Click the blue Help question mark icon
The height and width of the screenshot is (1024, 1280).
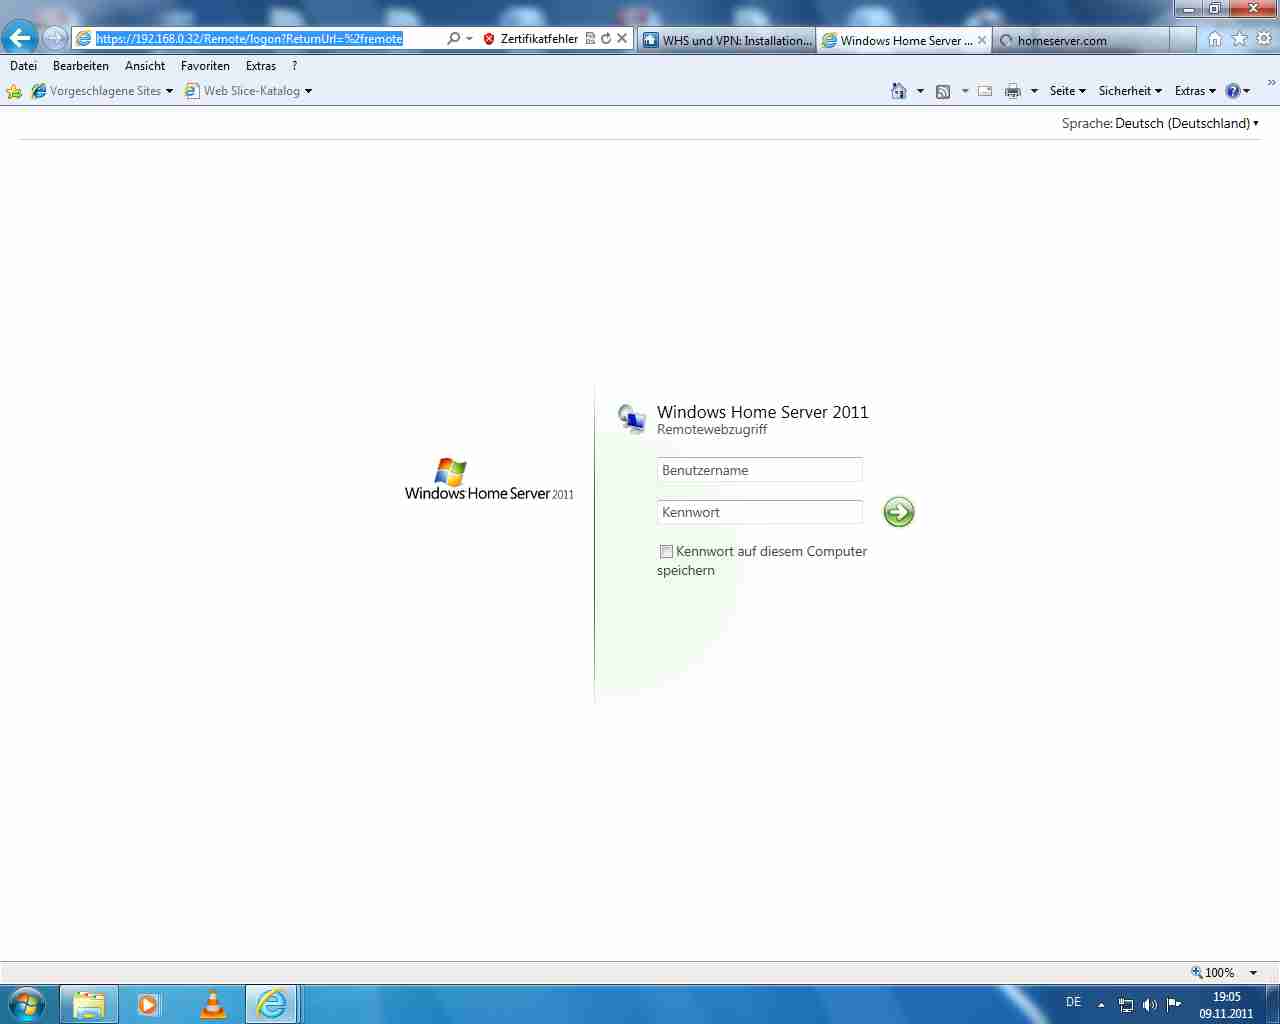pos(1233,91)
